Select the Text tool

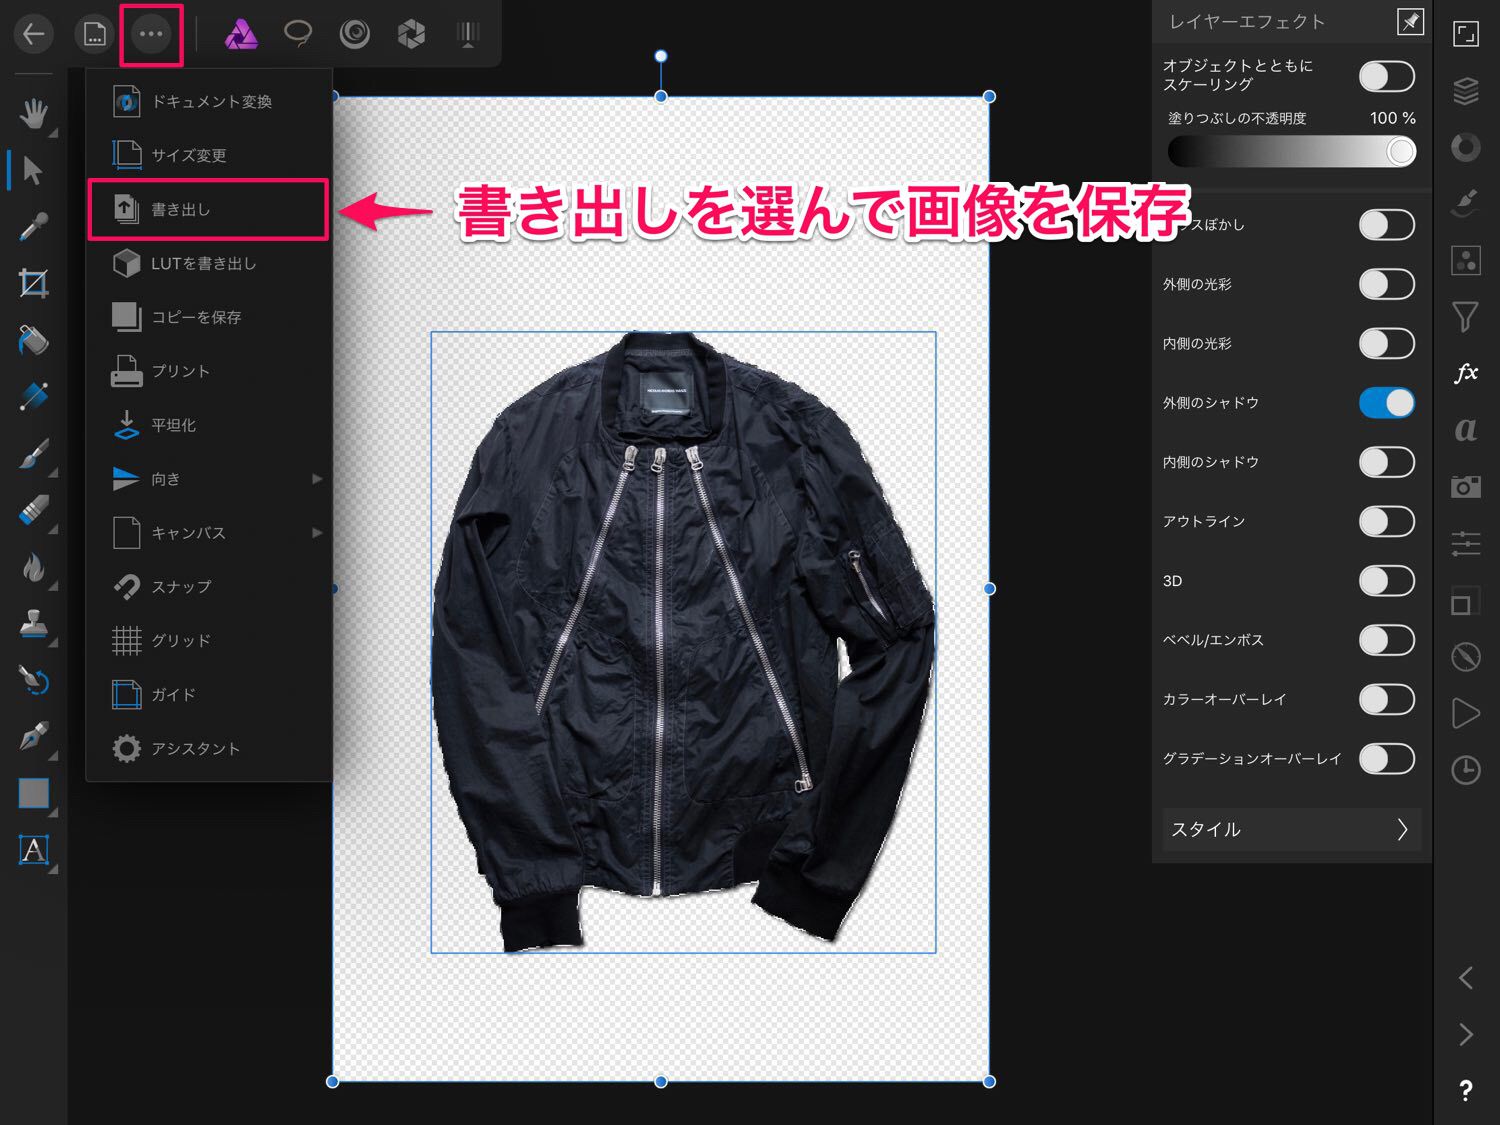coord(33,850)
